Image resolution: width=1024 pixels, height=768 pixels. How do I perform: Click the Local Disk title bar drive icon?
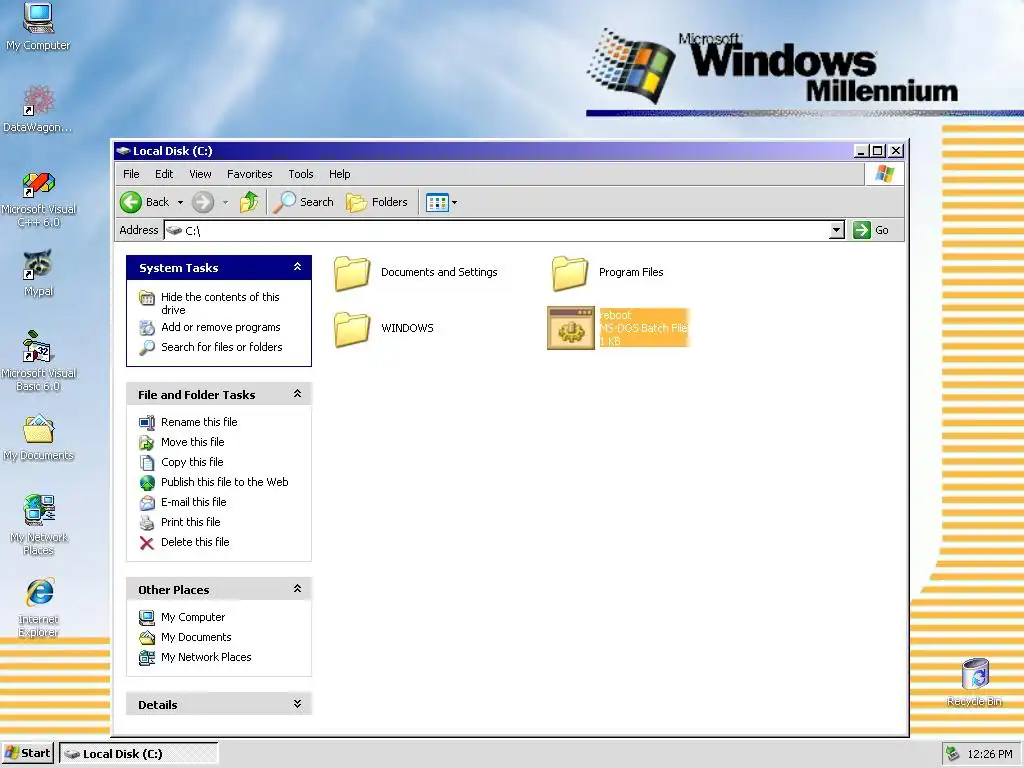(x=123, y=151)
